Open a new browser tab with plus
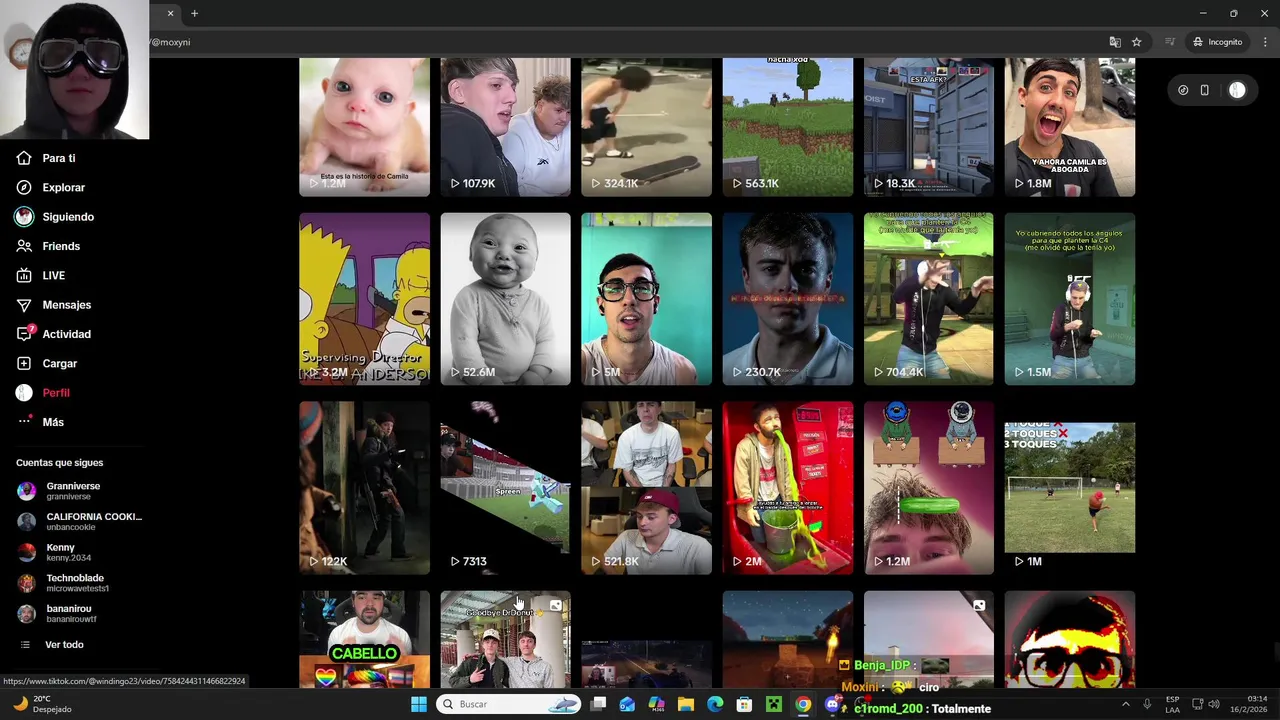 (195, 13)
